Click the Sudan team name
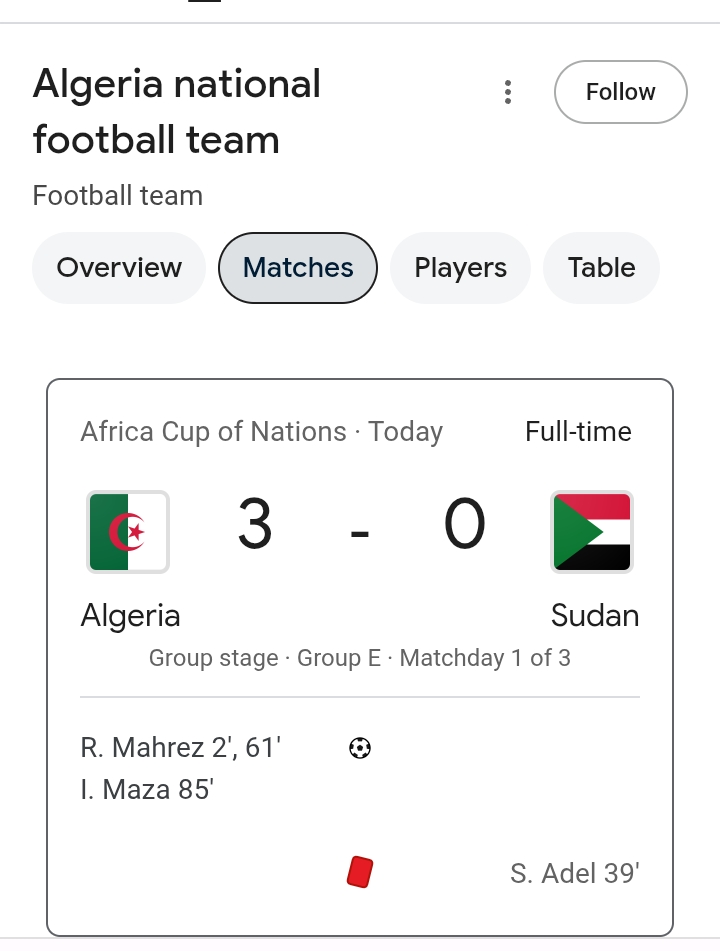The image size is (720, 951). tap(594, 615)
